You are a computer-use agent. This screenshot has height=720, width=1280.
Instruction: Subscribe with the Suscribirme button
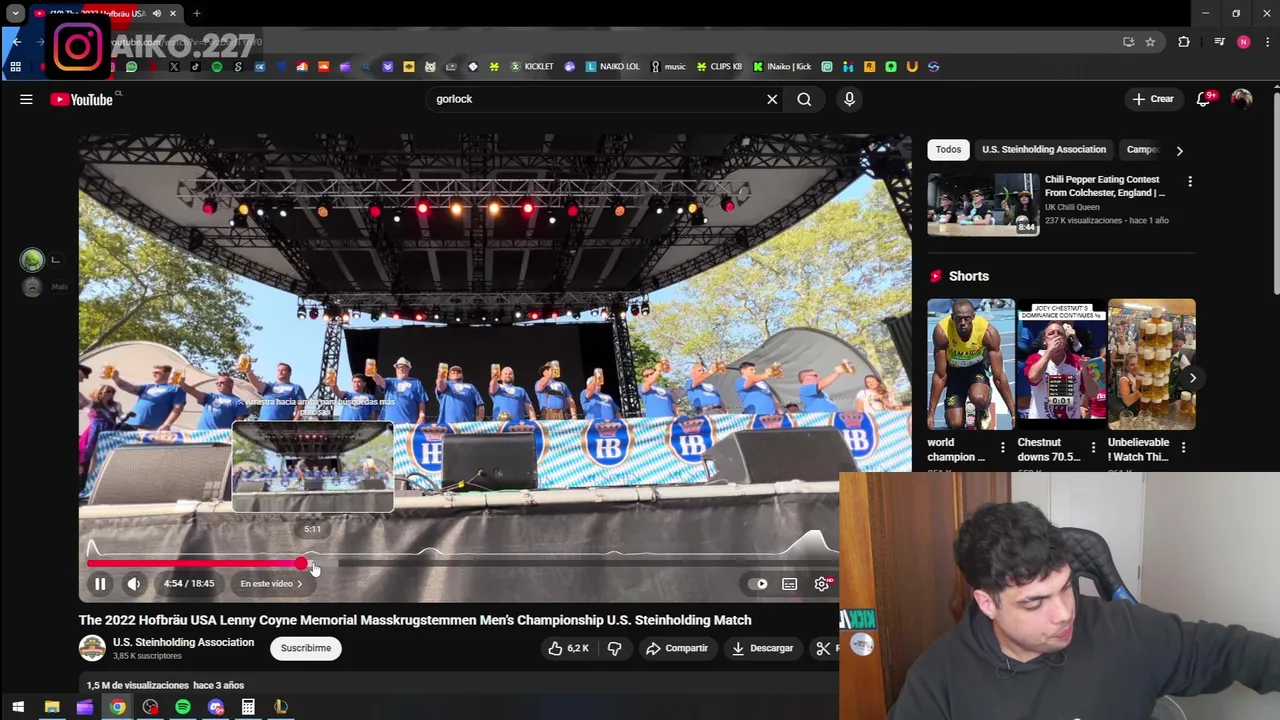(306, 648)
